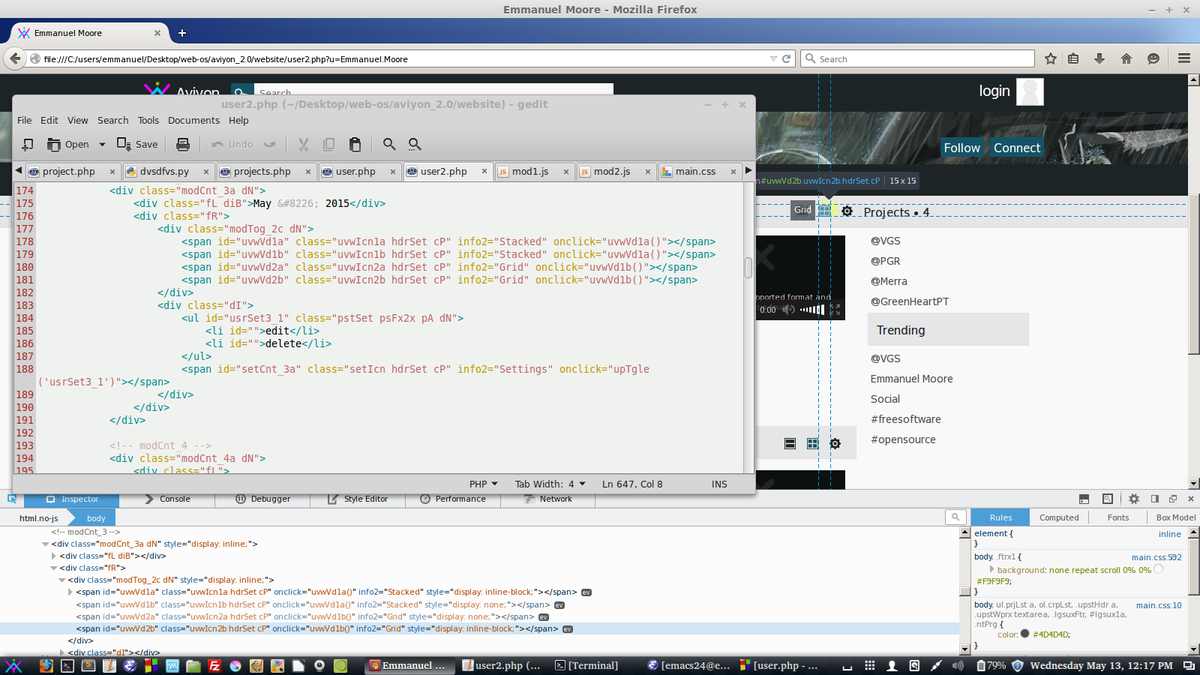Click the Firefox Back button

pos(17,59)
